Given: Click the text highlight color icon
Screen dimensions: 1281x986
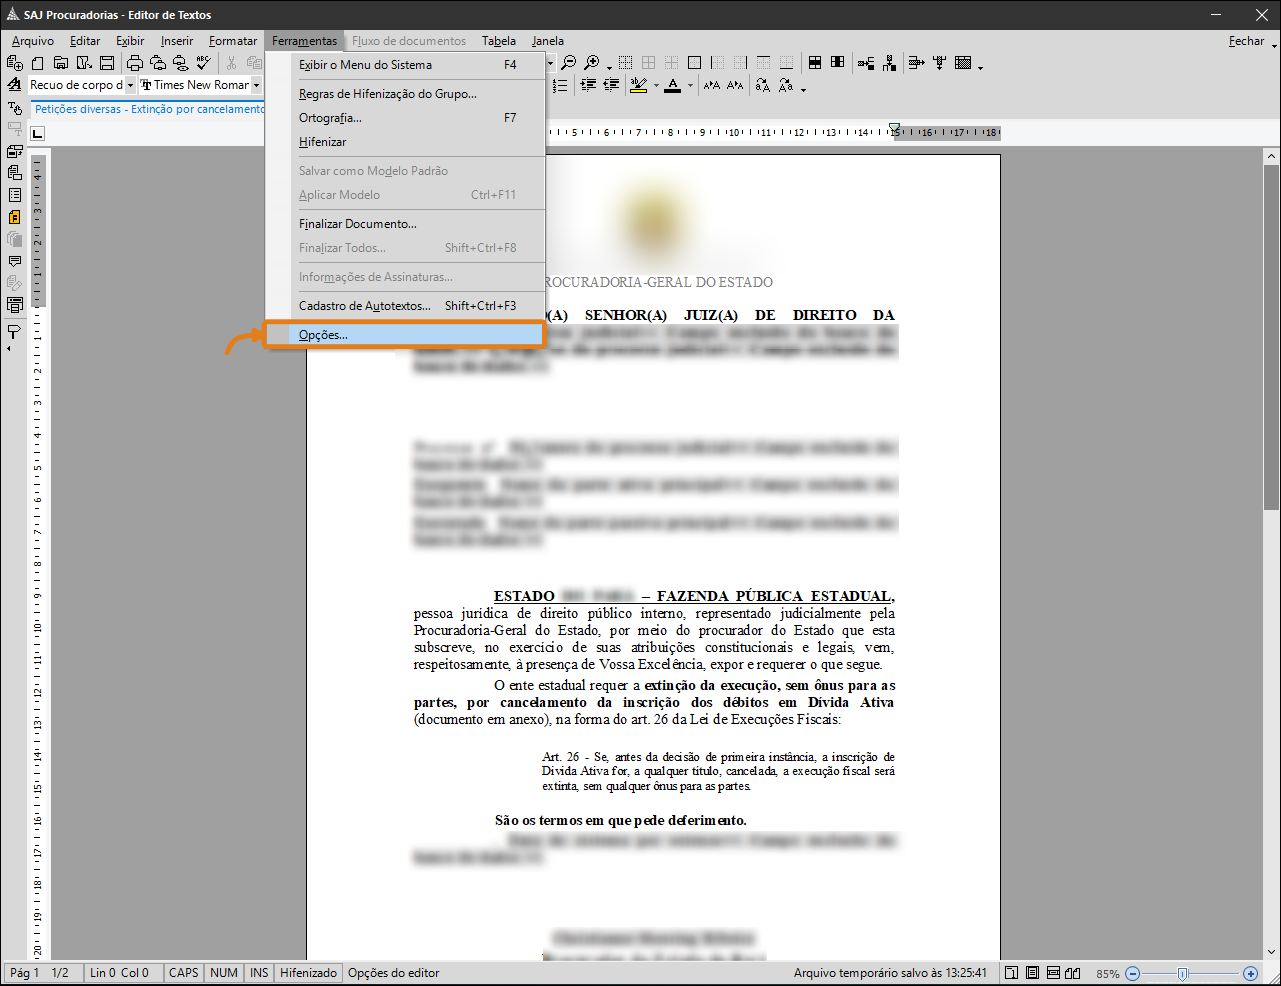Looking at the screenshot, I should (x=639, y=86).
